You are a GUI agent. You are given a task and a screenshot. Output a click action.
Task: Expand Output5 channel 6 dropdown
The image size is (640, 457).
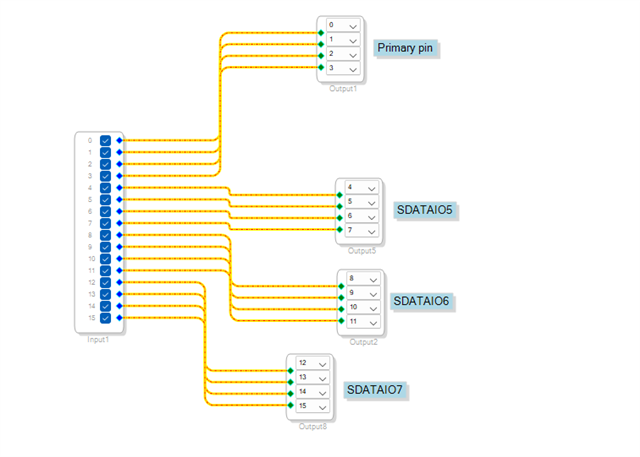click(x=362, y=216)
